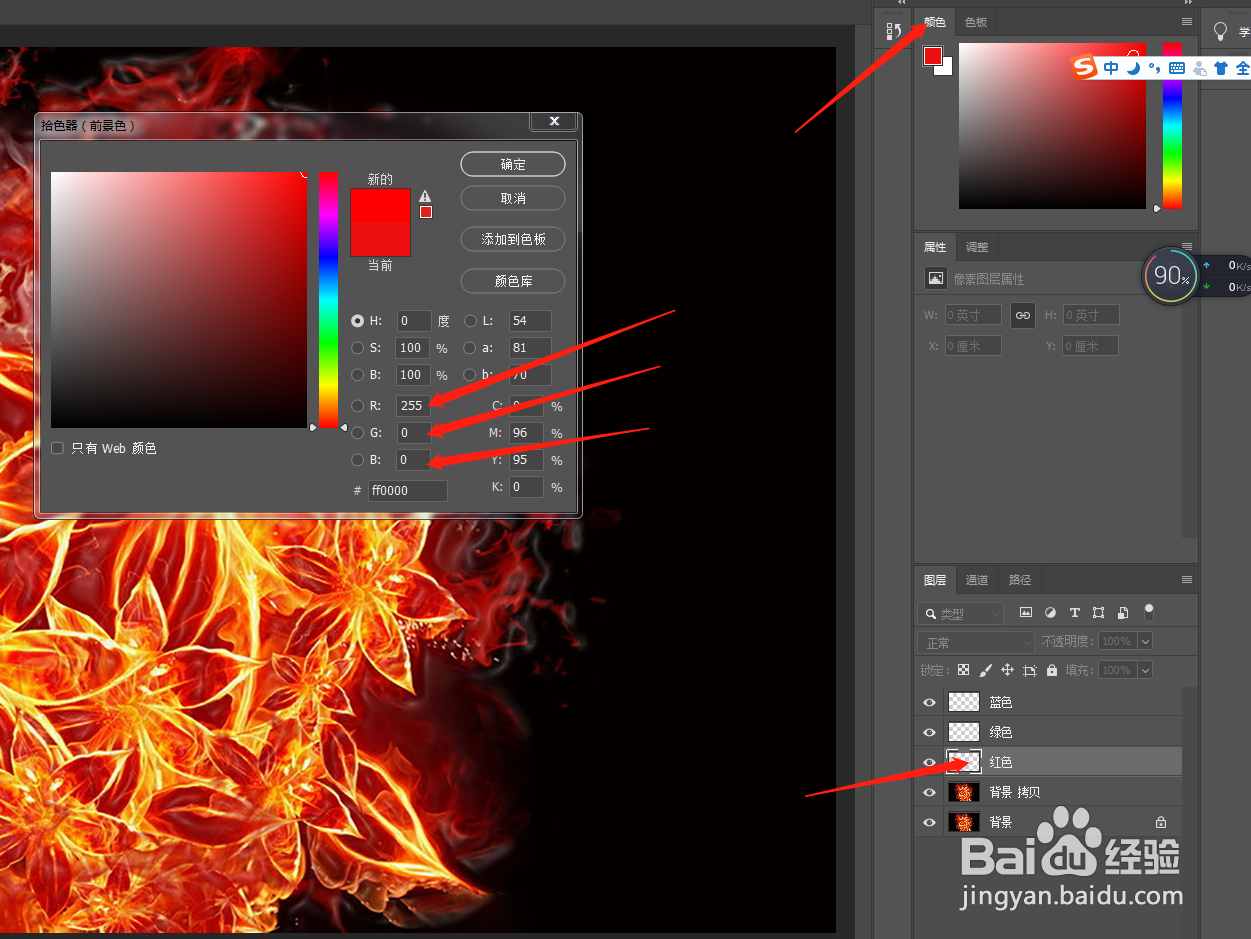The image size is (1251, 939).
Task: Enable 只有 Web 颜色 checkbox
Action: click(58, 448)
